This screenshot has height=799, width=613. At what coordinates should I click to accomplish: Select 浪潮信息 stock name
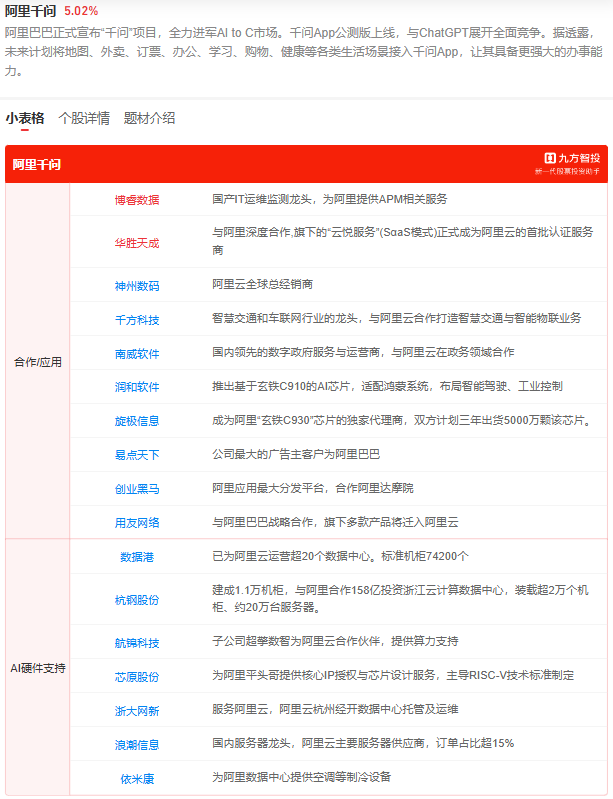coord(137,744)
